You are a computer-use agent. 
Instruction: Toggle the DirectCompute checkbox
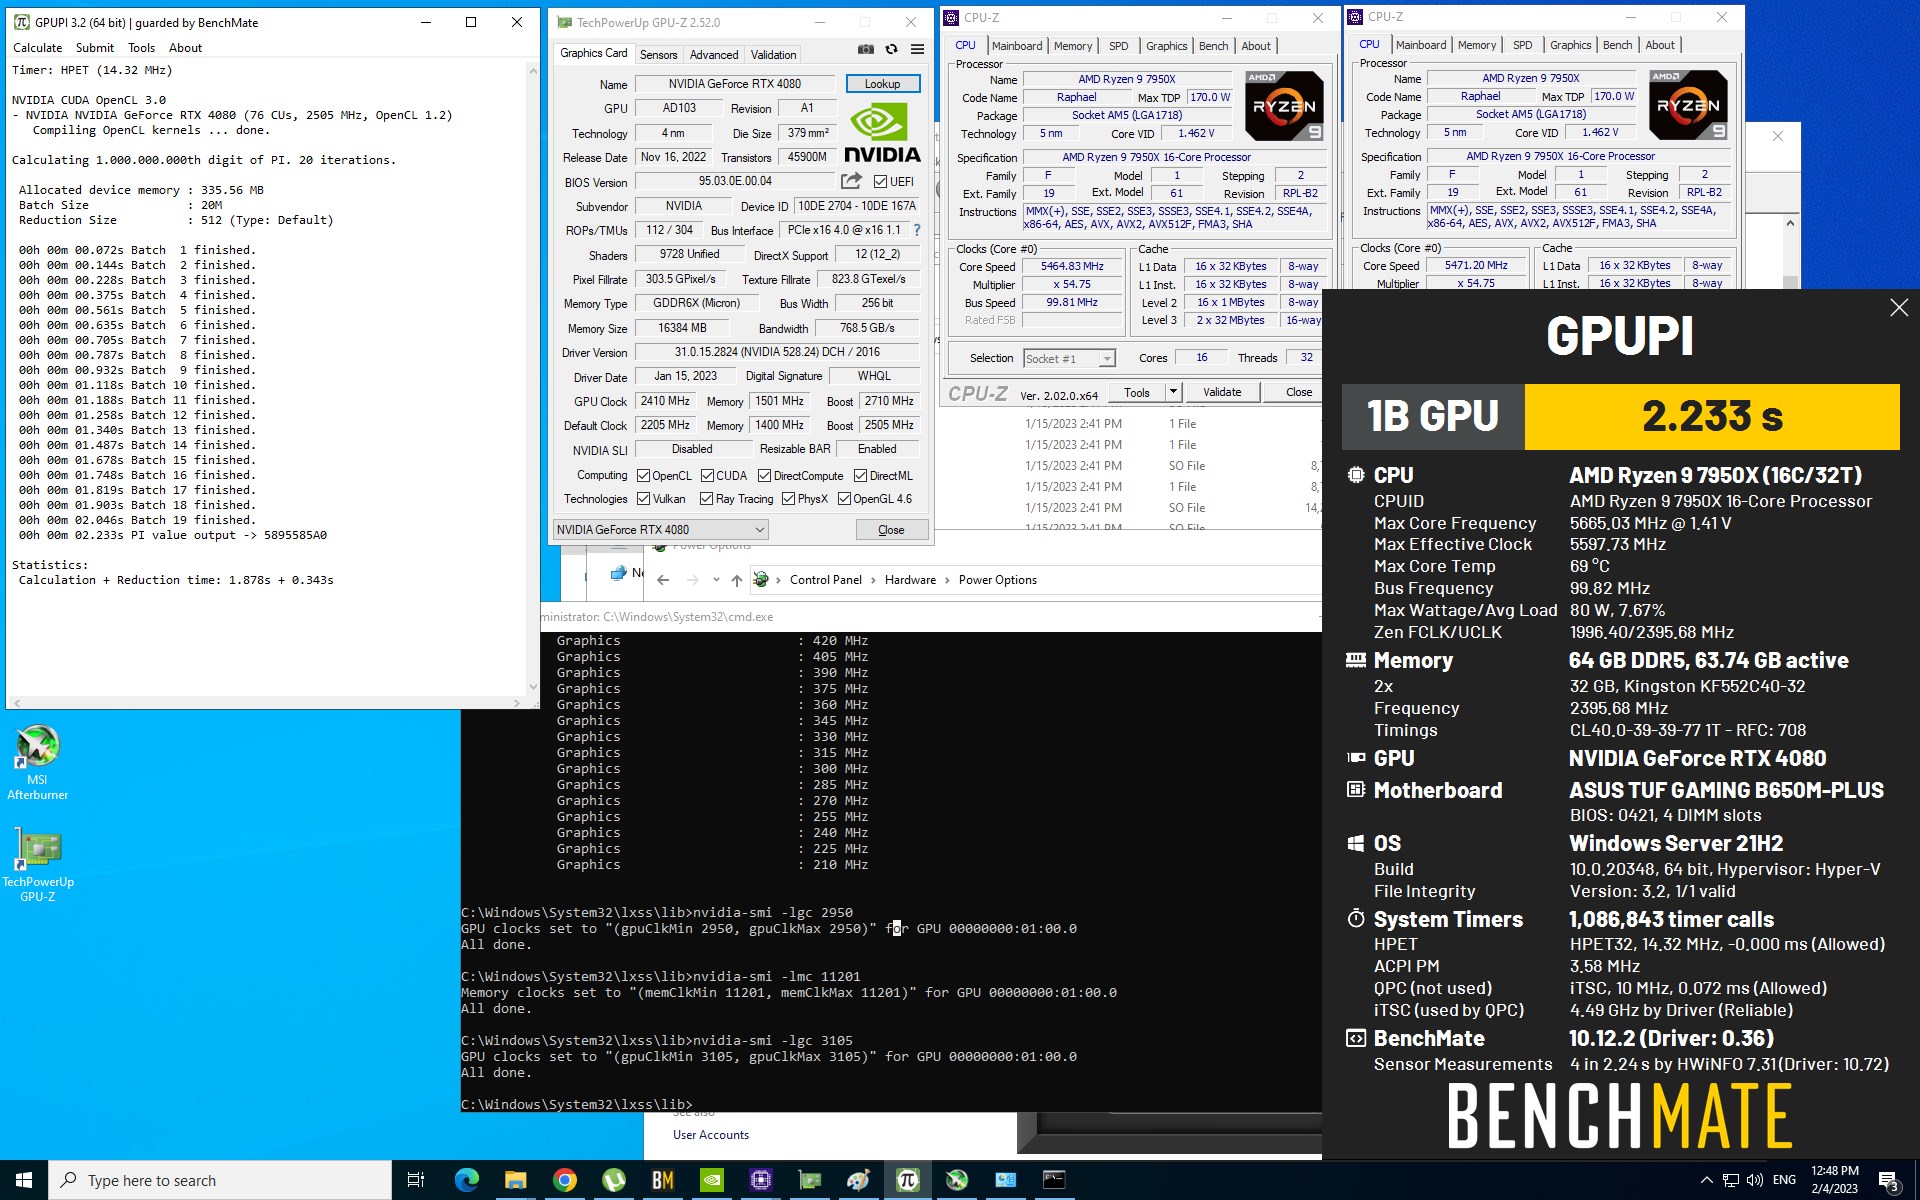pos(764,476)
